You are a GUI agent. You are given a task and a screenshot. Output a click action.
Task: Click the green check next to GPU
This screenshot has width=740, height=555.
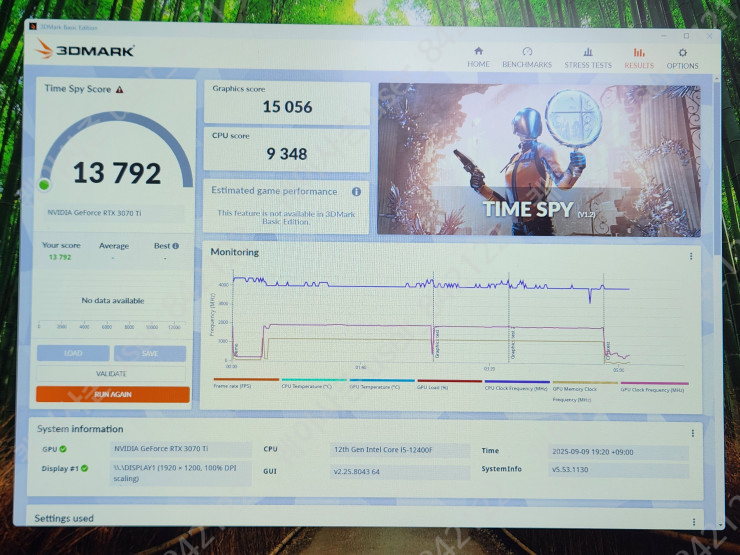click(x=63, y=449)
